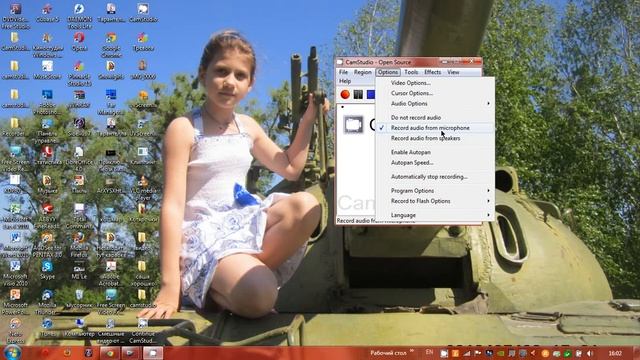
Task: Open Skype desktop shortcut
Action: tap(47, 270)
